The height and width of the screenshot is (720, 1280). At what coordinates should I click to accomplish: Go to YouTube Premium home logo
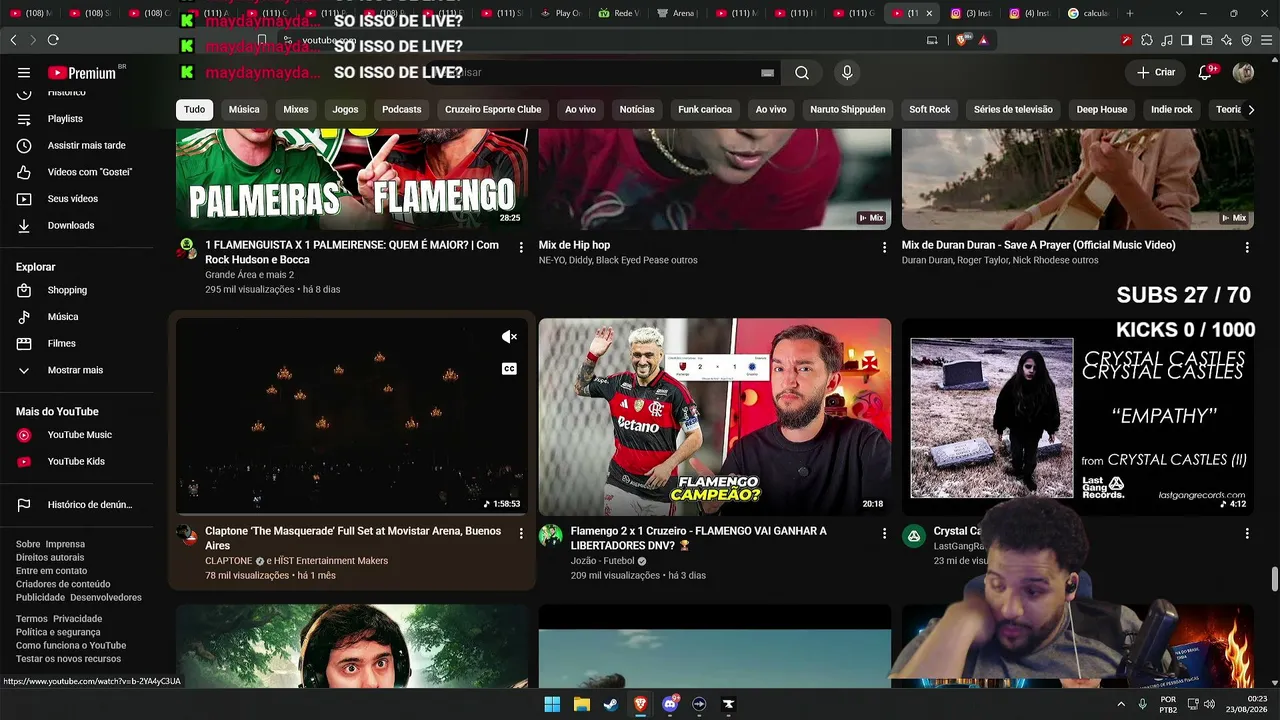pyautogui.click(x=84, y=73)
